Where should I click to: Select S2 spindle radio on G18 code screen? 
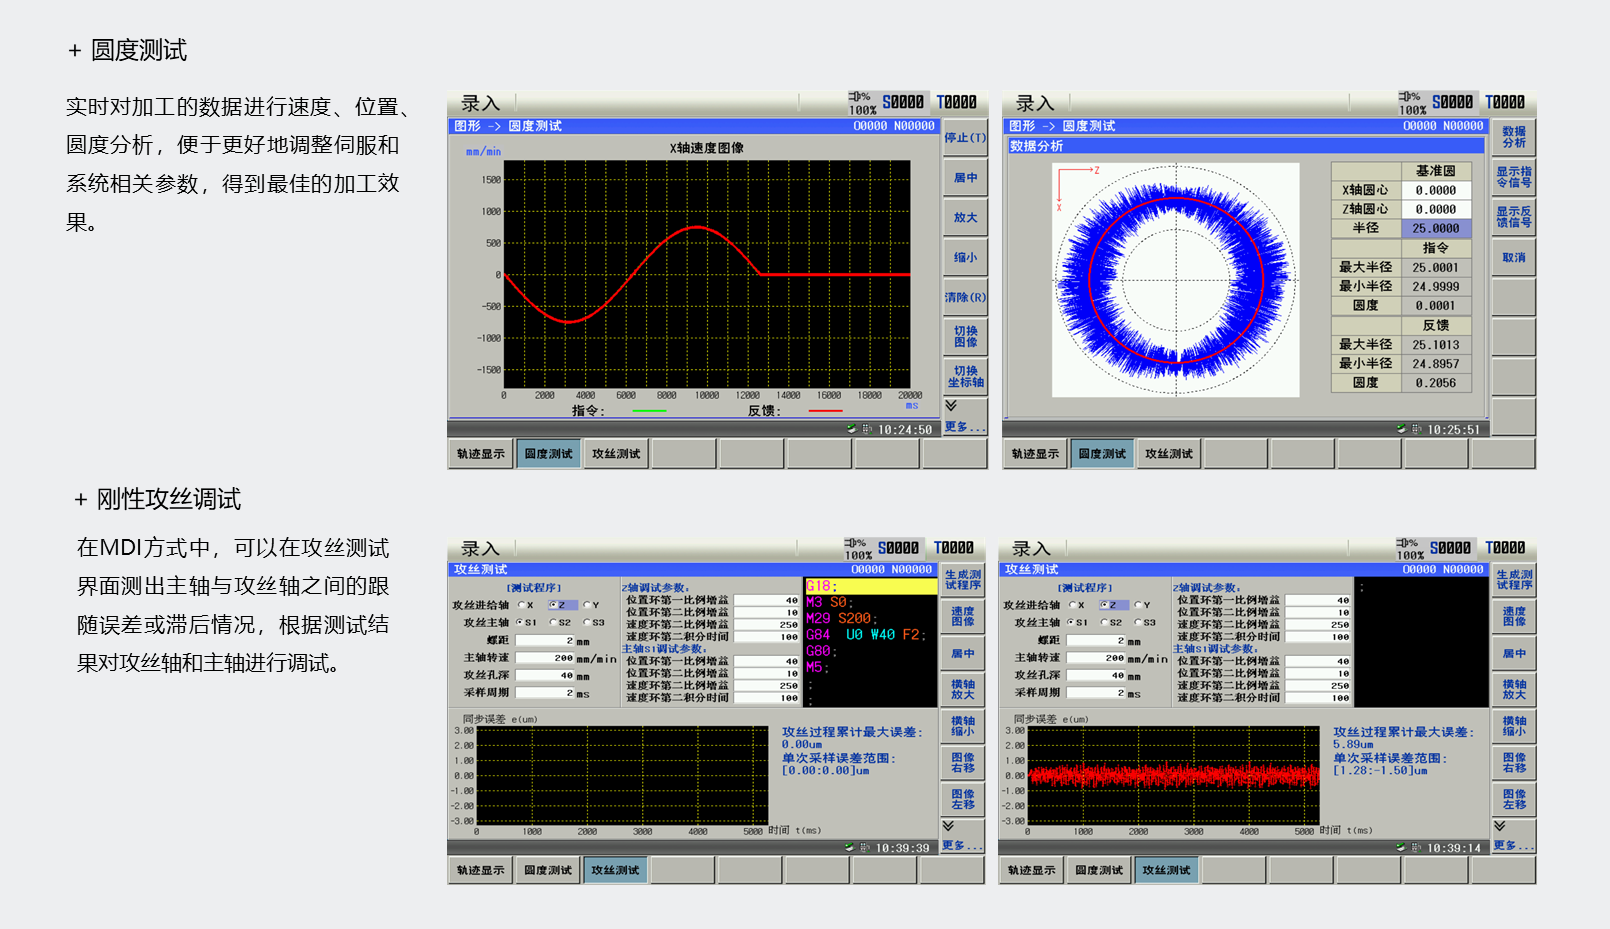(x=553, y=622)
